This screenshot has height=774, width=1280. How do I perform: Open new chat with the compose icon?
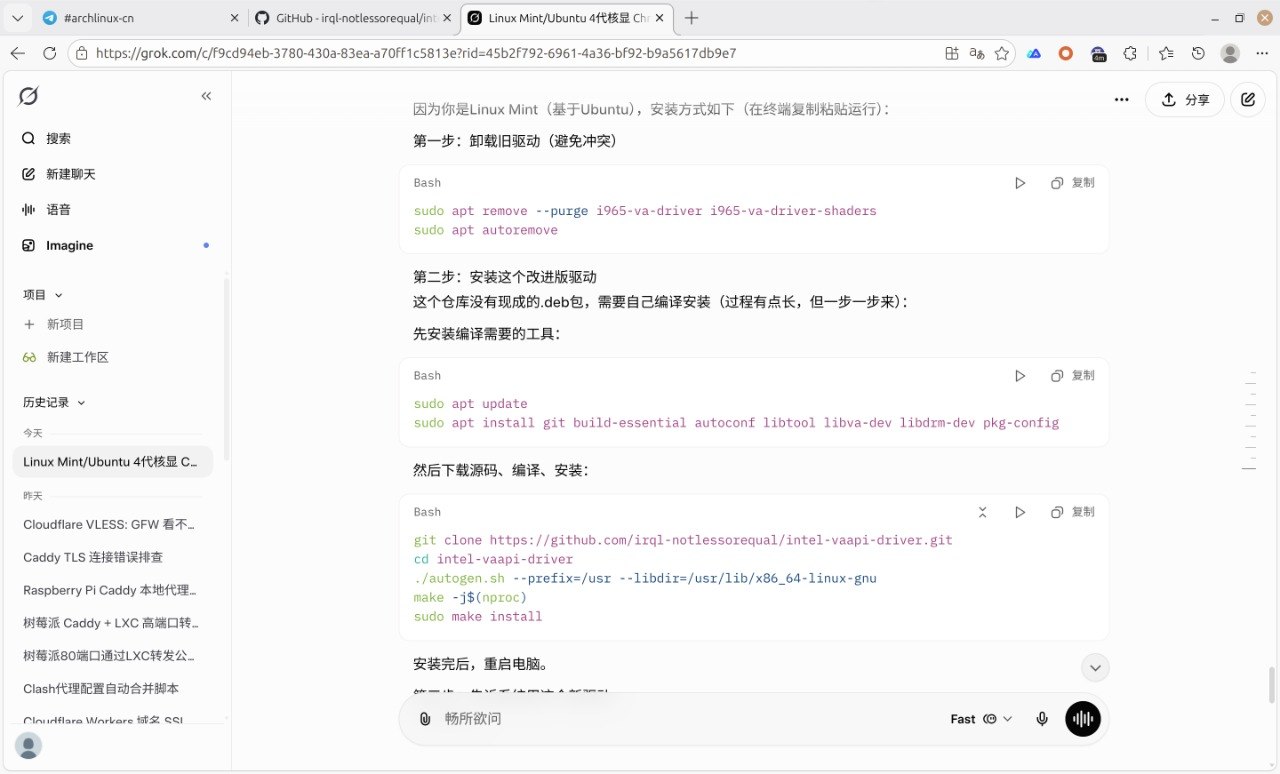coord(1248,100)
